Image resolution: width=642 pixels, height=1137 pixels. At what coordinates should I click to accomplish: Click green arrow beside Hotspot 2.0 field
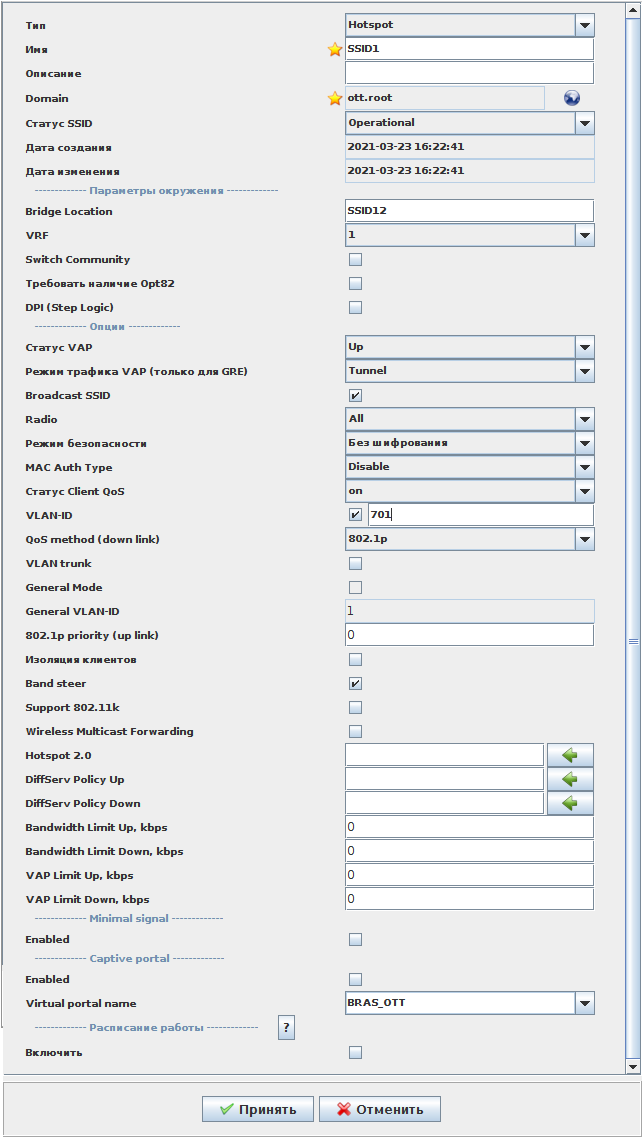[x=570, y=755]
